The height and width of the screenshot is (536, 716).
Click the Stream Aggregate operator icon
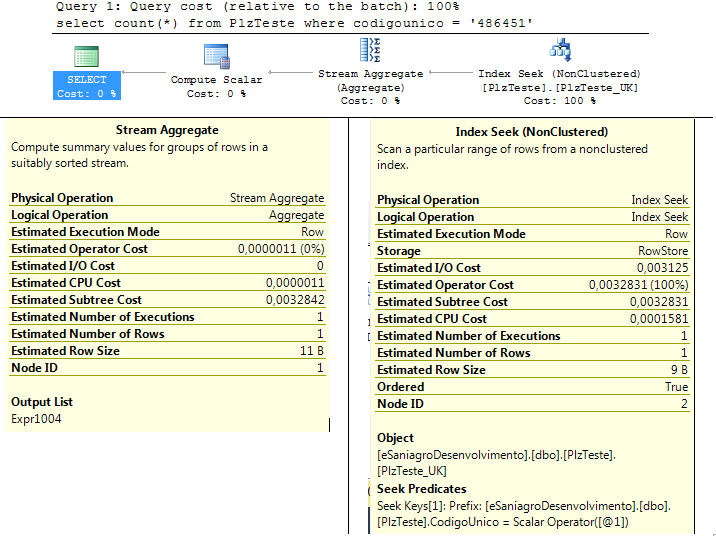click(x=370, y=50)
